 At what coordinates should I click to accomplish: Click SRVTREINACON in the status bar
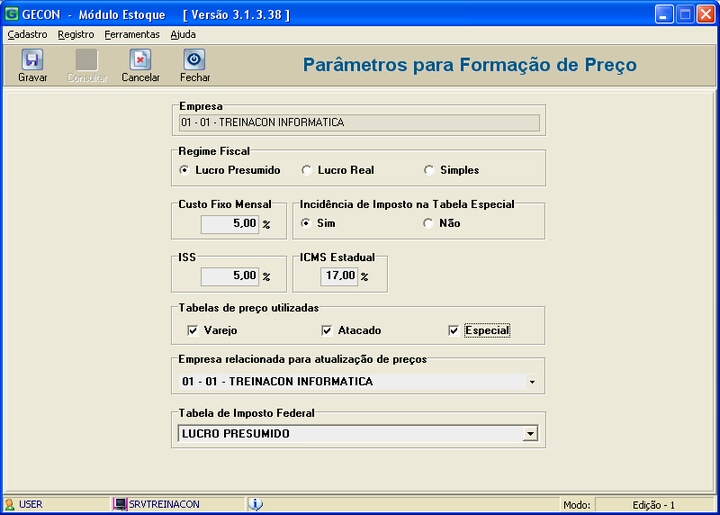click(164, 504)
